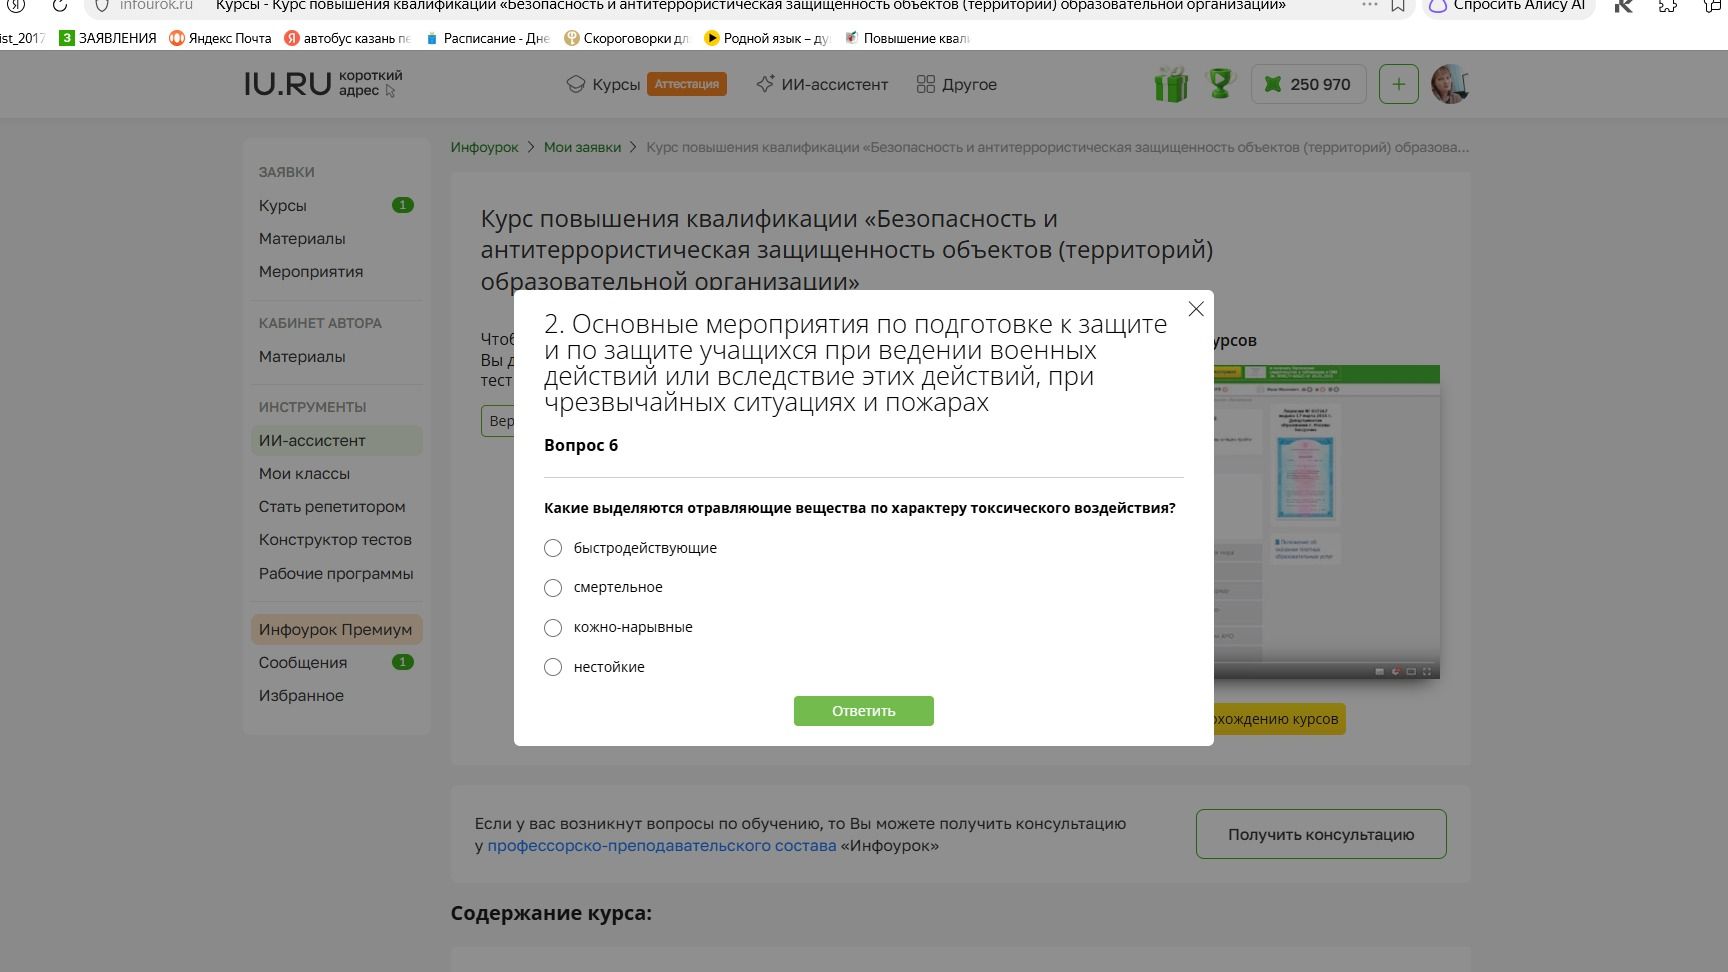Bookmark the page with bookmark icon
The image size is (1728, 972).
1398,5
